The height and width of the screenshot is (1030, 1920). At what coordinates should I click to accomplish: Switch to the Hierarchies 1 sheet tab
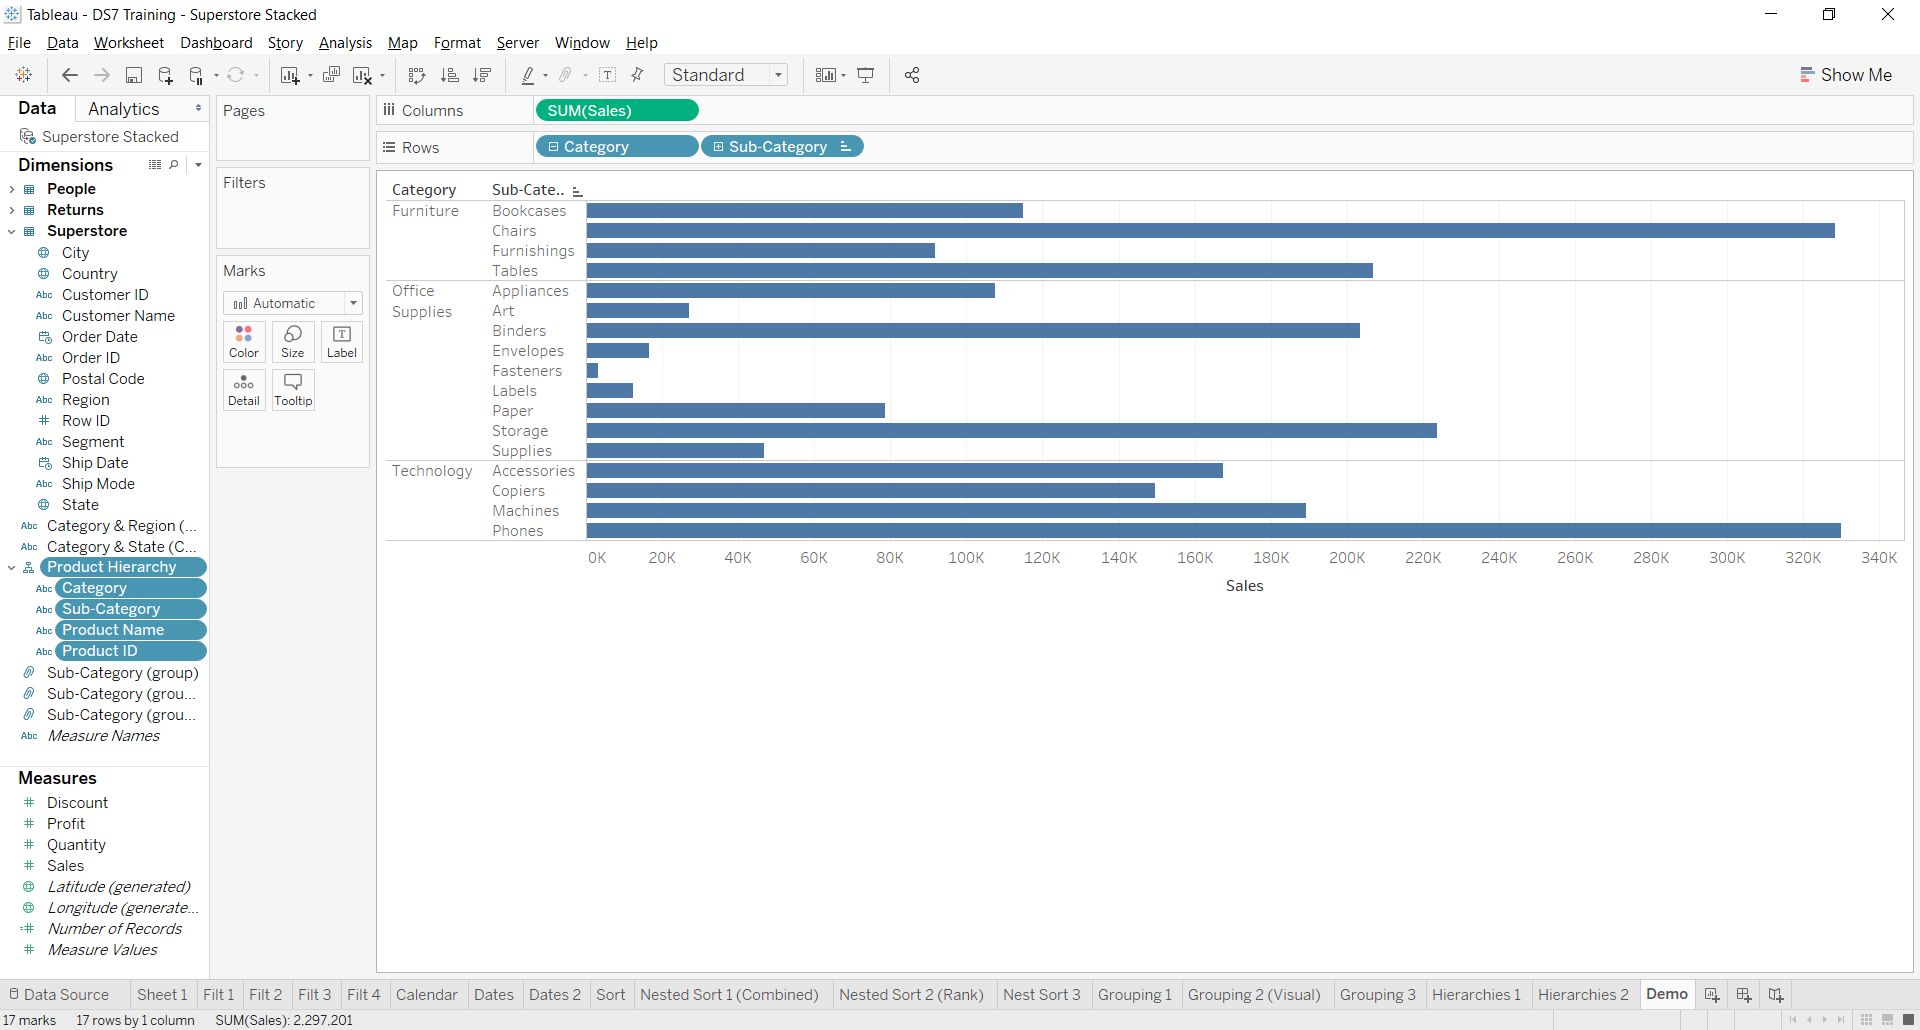[x=1476, y=995]
